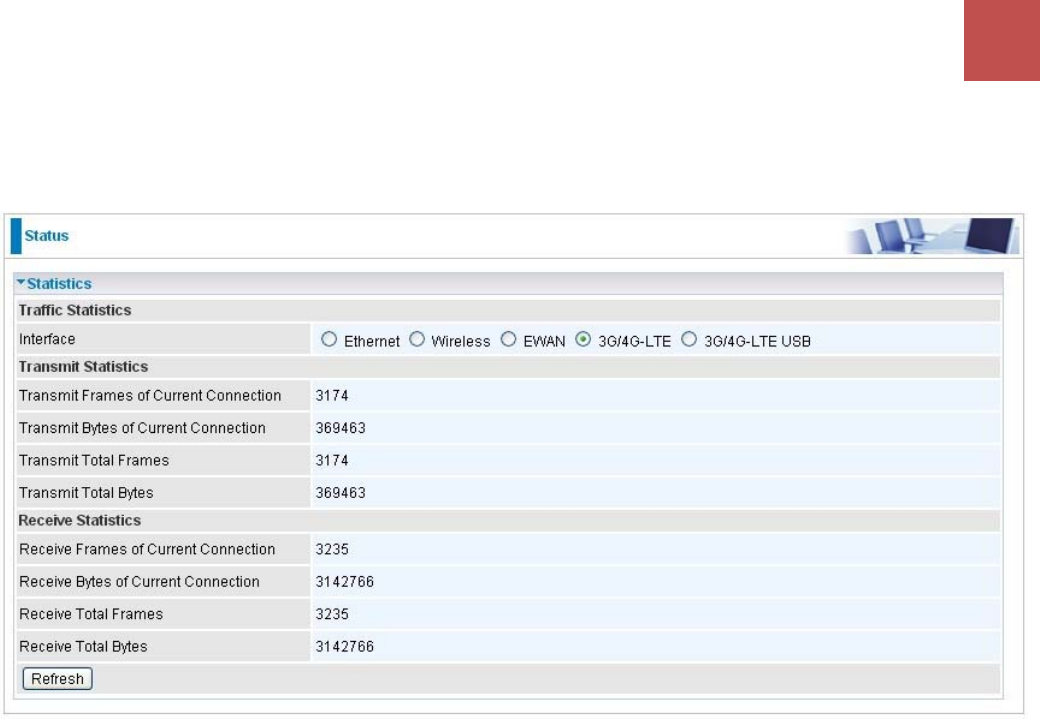Click value 369463 for Transmit Bytes of Current Connection

point(341,428)
